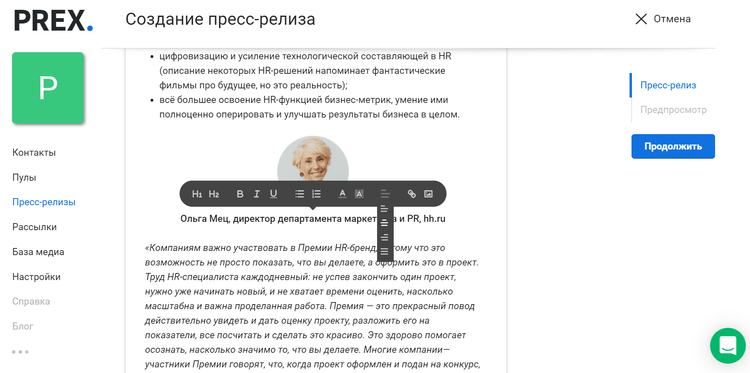Click the X cancel icon
The height and width of the screenshot is (373, 750).
pyautogui.click(x=640, y=19)
